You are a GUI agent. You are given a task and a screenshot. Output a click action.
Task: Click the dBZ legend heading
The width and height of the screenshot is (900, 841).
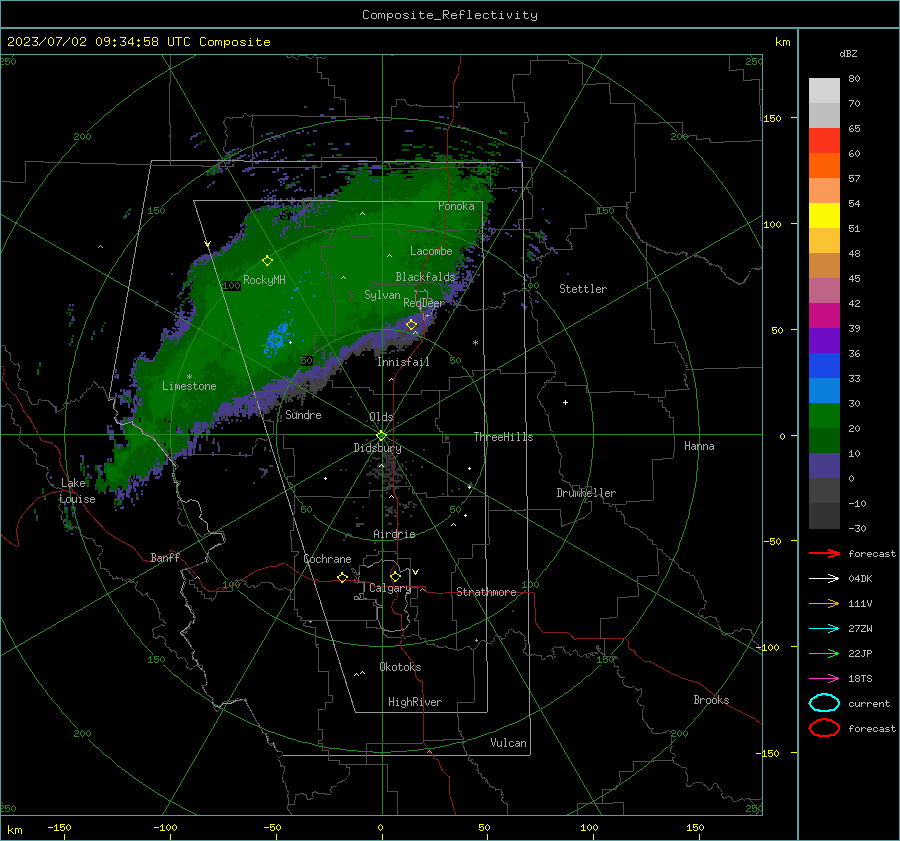point(848,53)
